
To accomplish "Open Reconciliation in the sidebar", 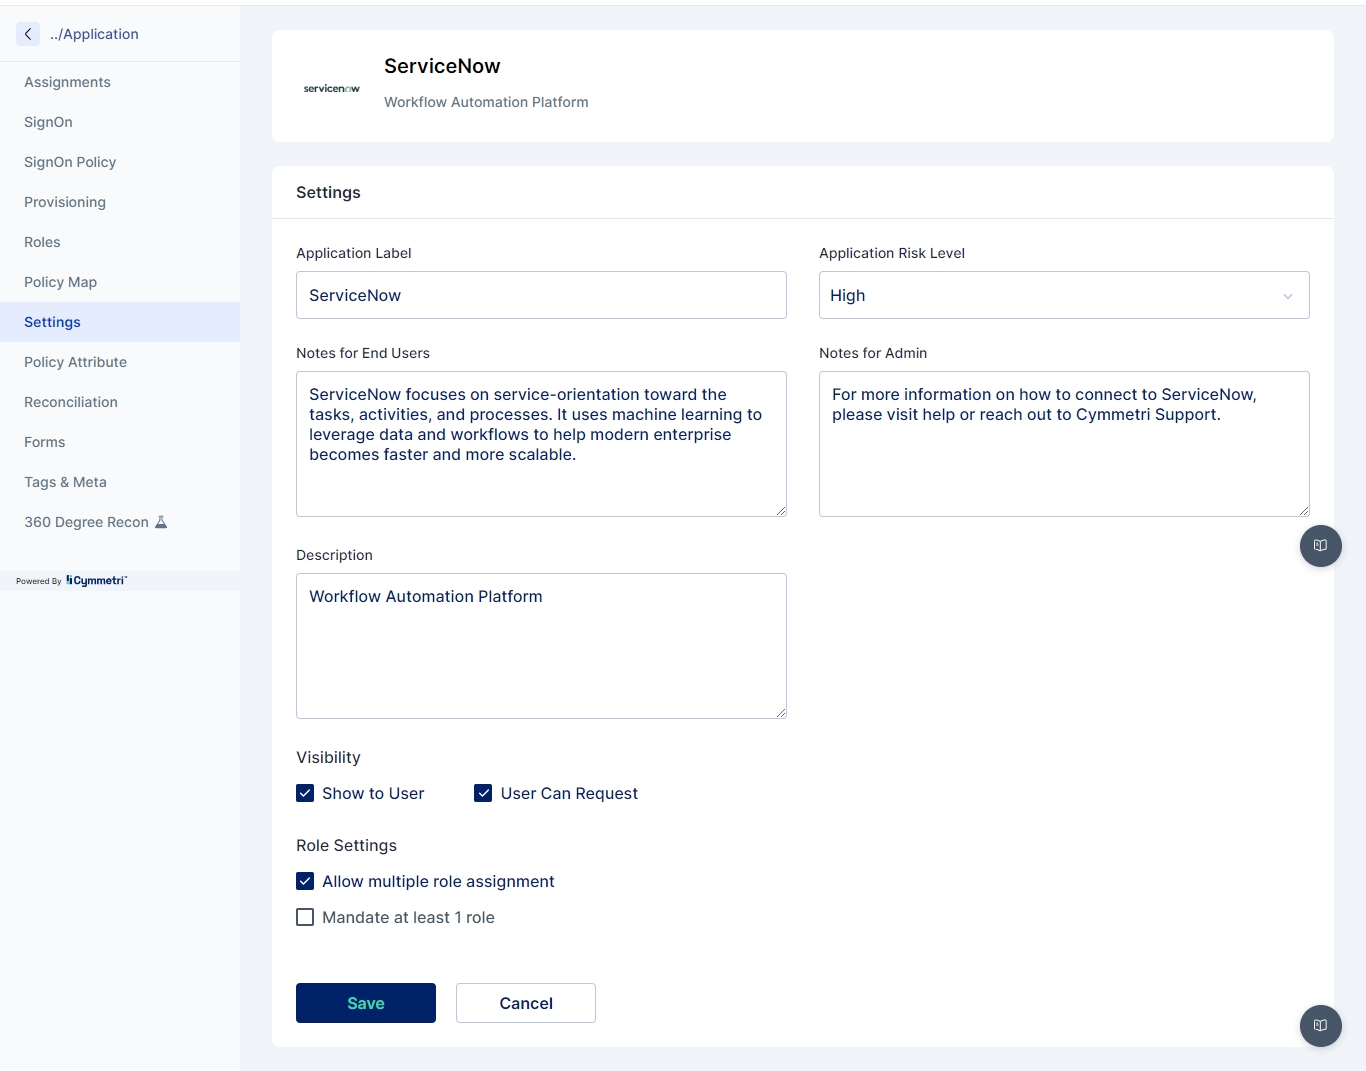I will click(x=71, y=402).
